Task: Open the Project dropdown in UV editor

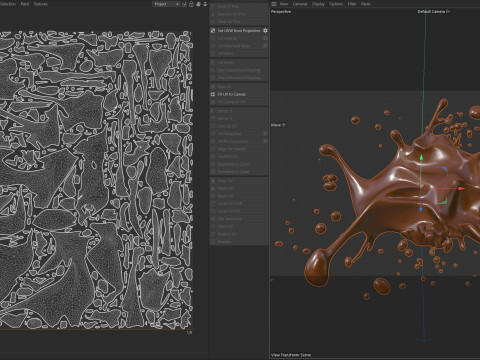Action: point(166,4)
